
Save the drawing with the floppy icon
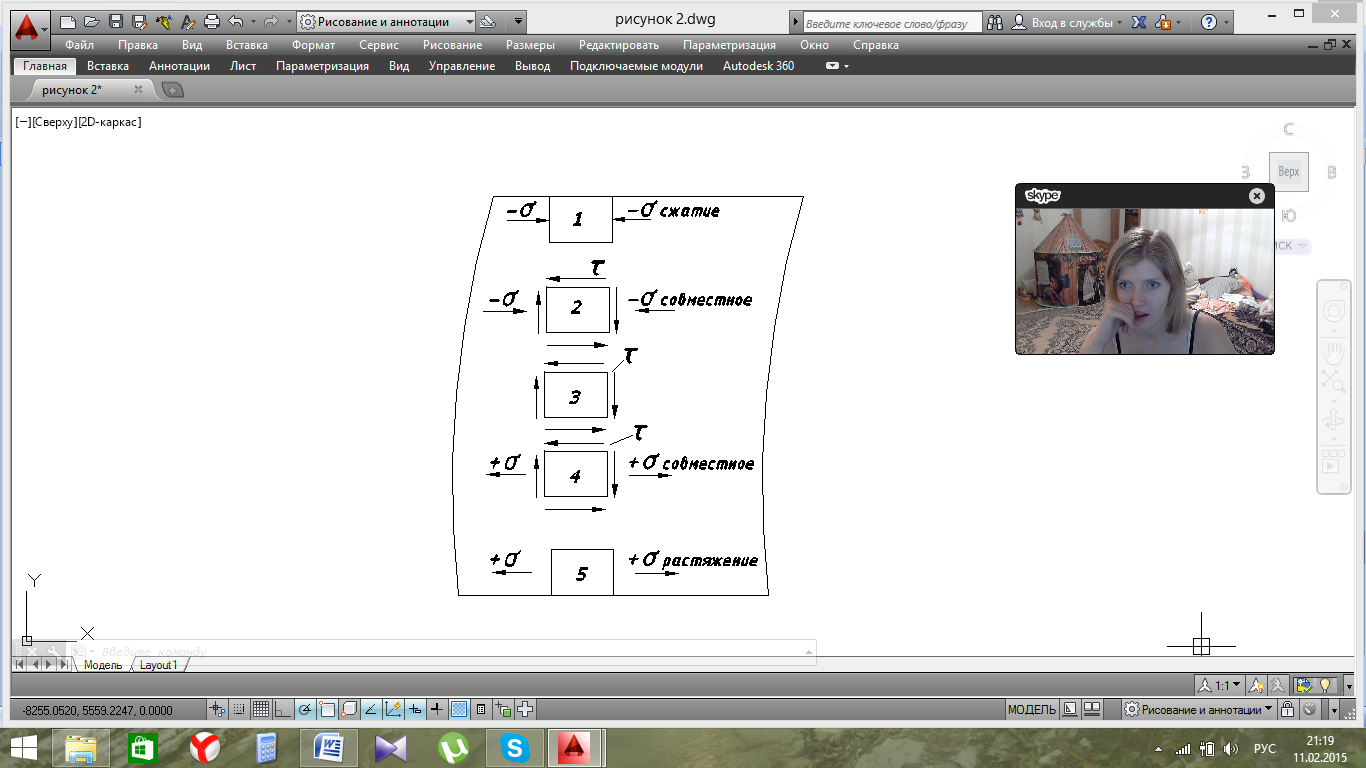point(116,21)
